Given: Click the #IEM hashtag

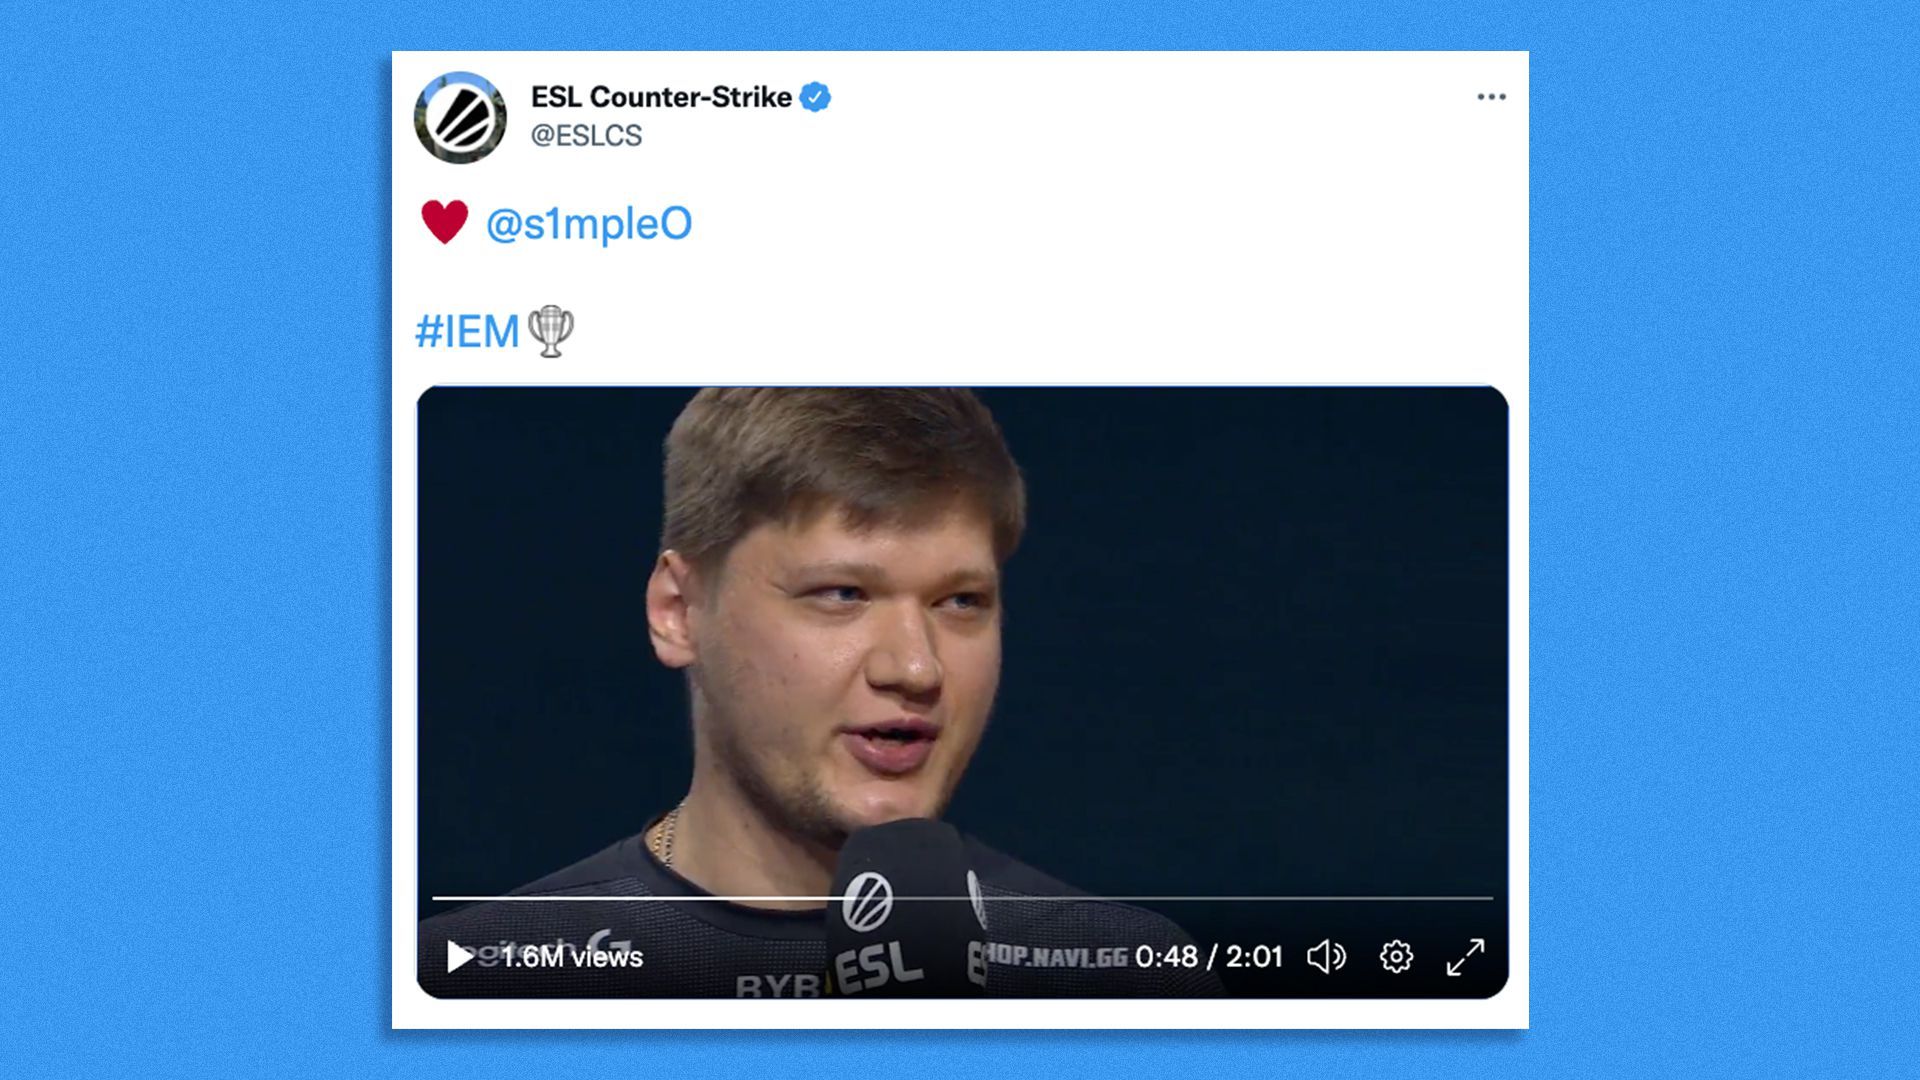Looking at the screenshot, I should [x=467, y=331].
